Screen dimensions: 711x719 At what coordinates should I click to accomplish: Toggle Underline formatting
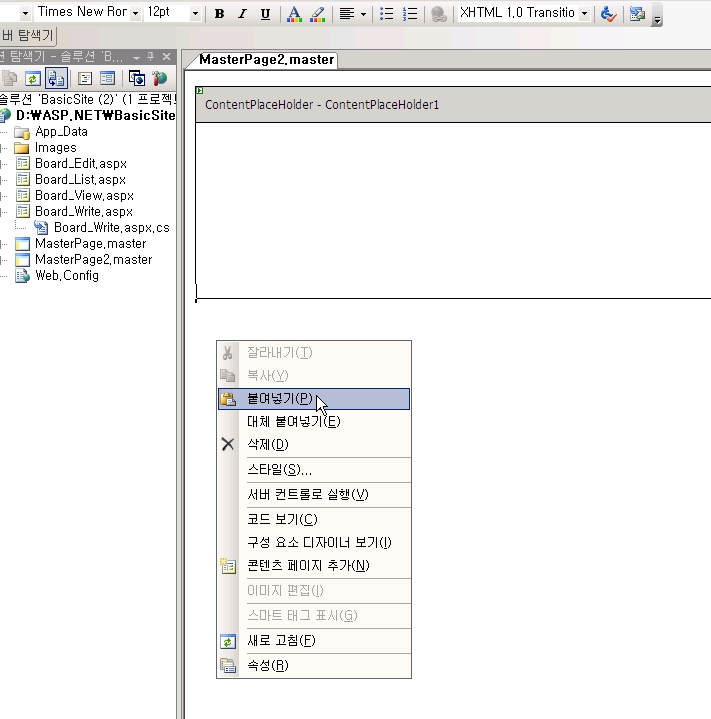265,14
